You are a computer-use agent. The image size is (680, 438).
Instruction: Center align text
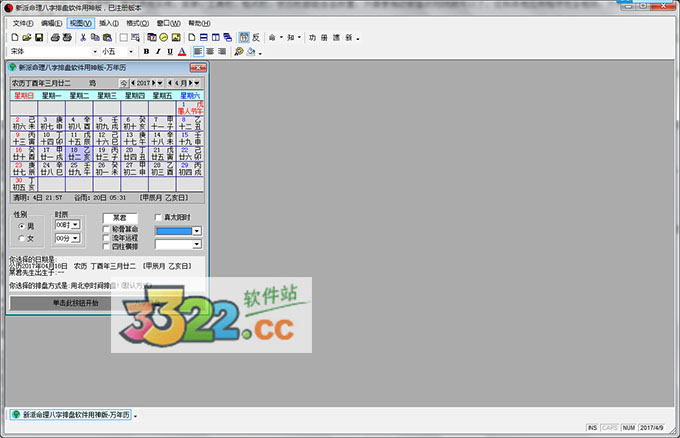(x=210, y=52)
